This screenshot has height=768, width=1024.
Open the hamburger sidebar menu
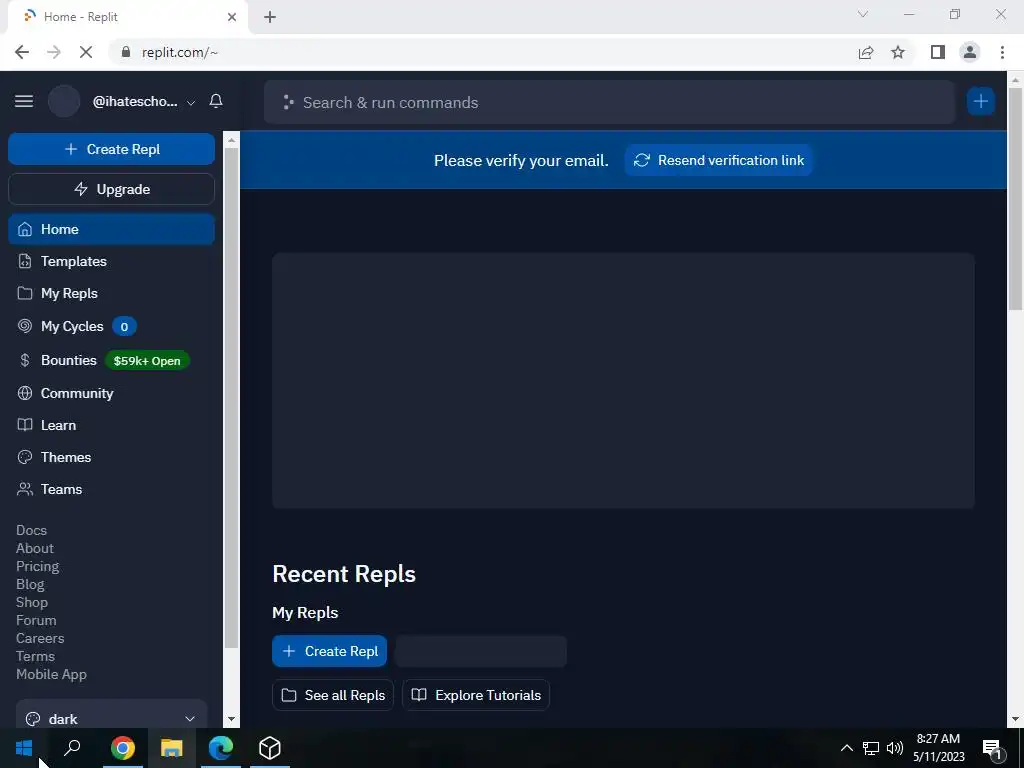click(24, 101)
